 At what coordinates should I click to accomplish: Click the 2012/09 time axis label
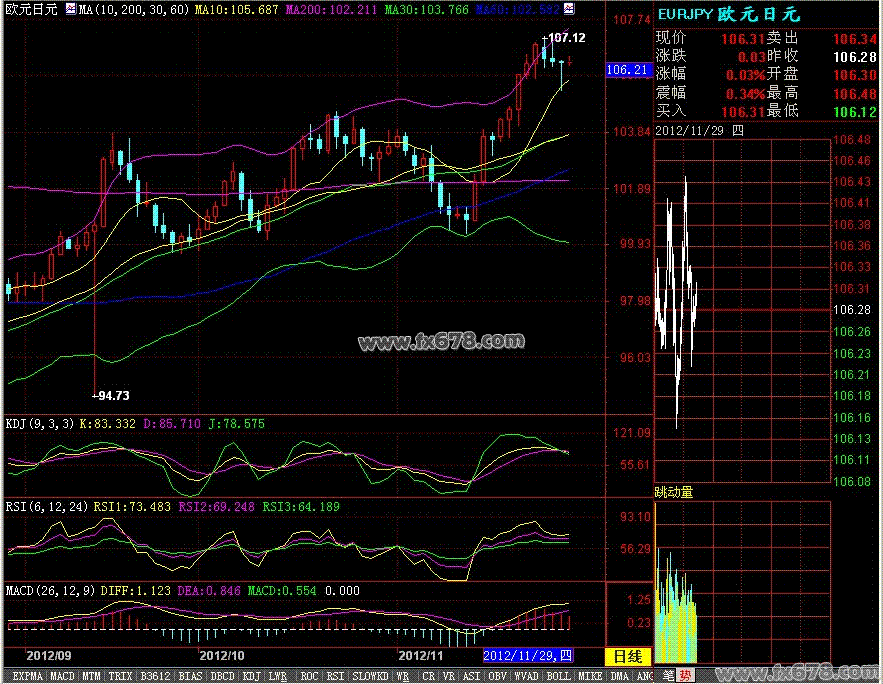pyautogui.click(x=49, y=655)
